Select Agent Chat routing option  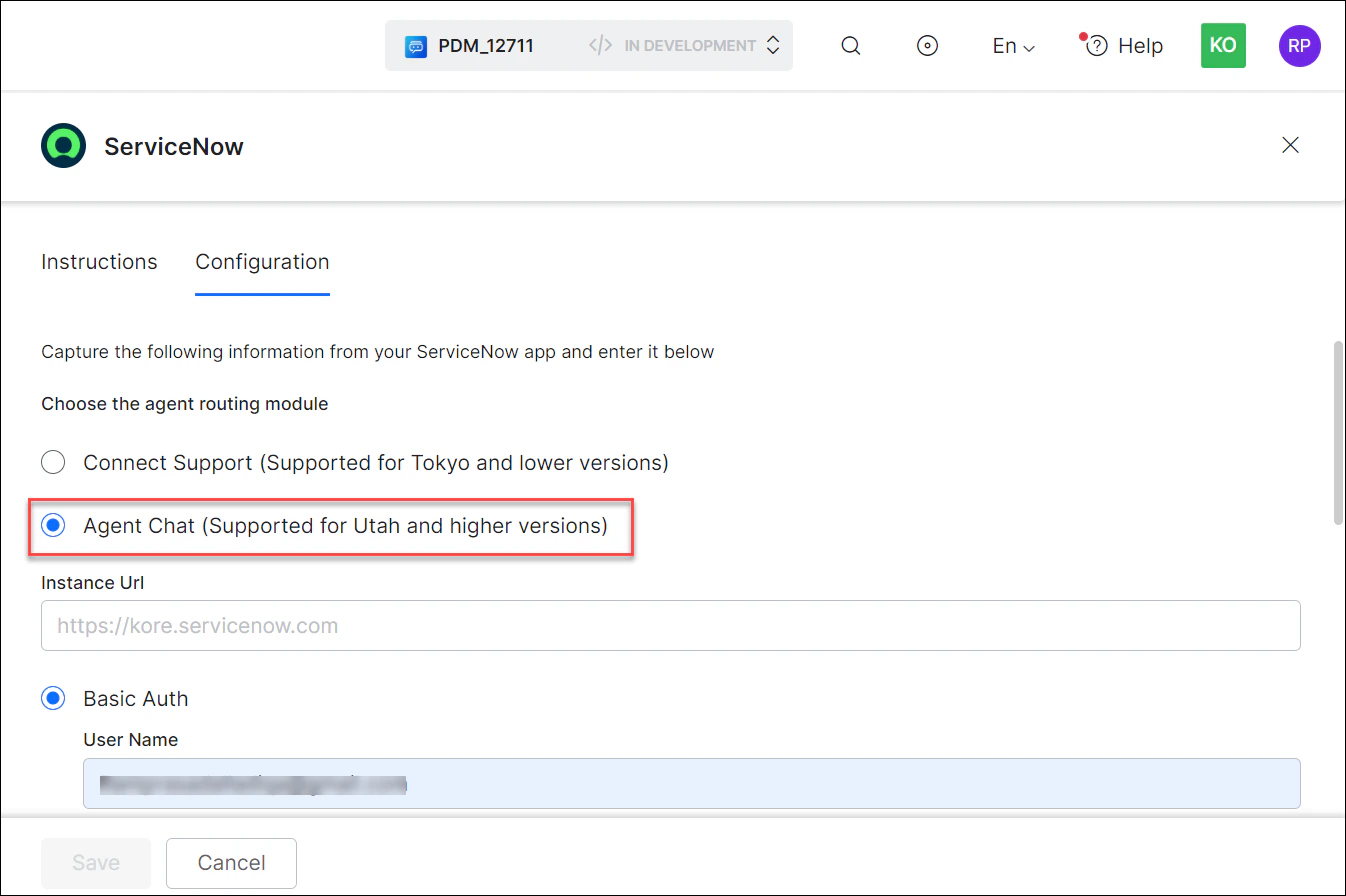[52, 524]
